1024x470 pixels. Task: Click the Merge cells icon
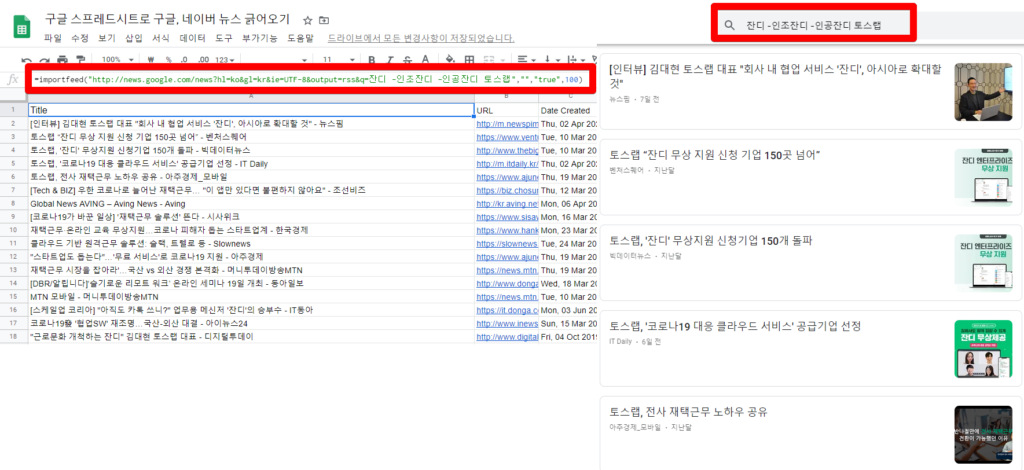pyautogui.click(x=488, y=59)
